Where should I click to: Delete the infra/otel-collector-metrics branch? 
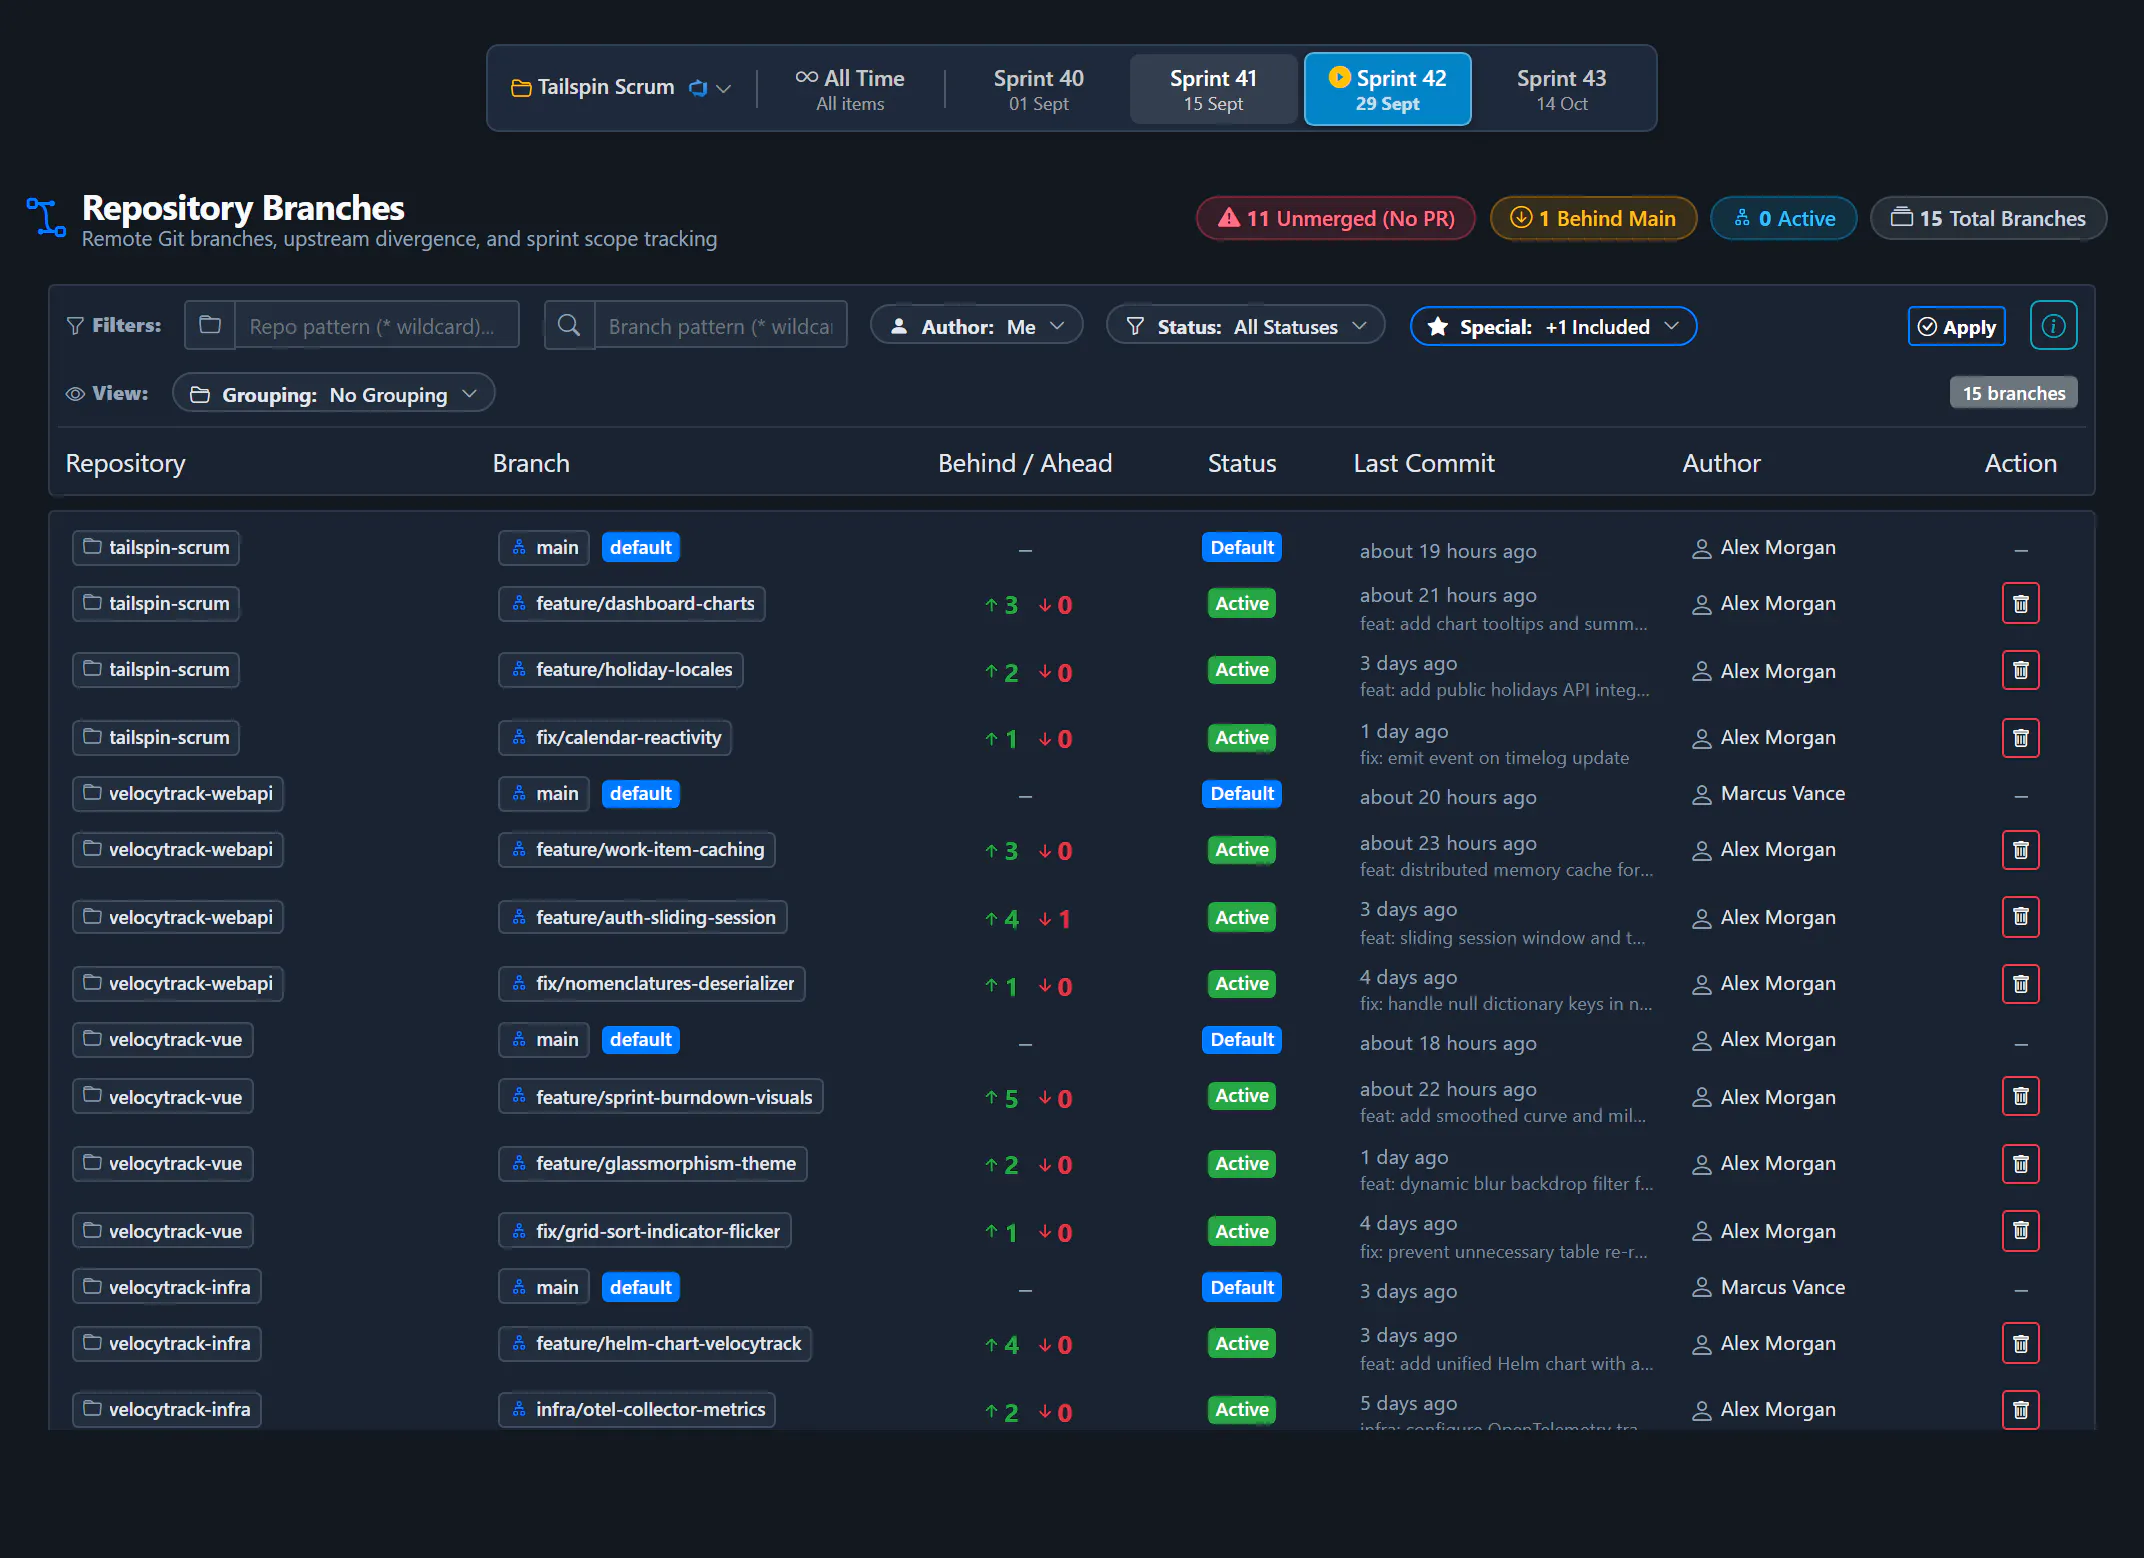tap(2020, 1410)
